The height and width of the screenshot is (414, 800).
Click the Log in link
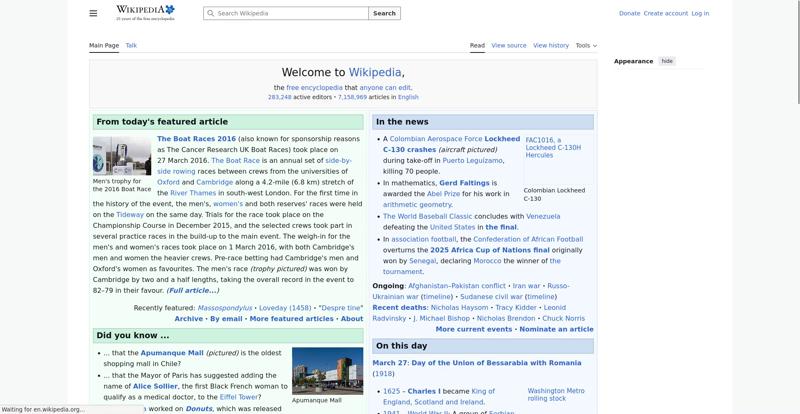pos(700,13)
